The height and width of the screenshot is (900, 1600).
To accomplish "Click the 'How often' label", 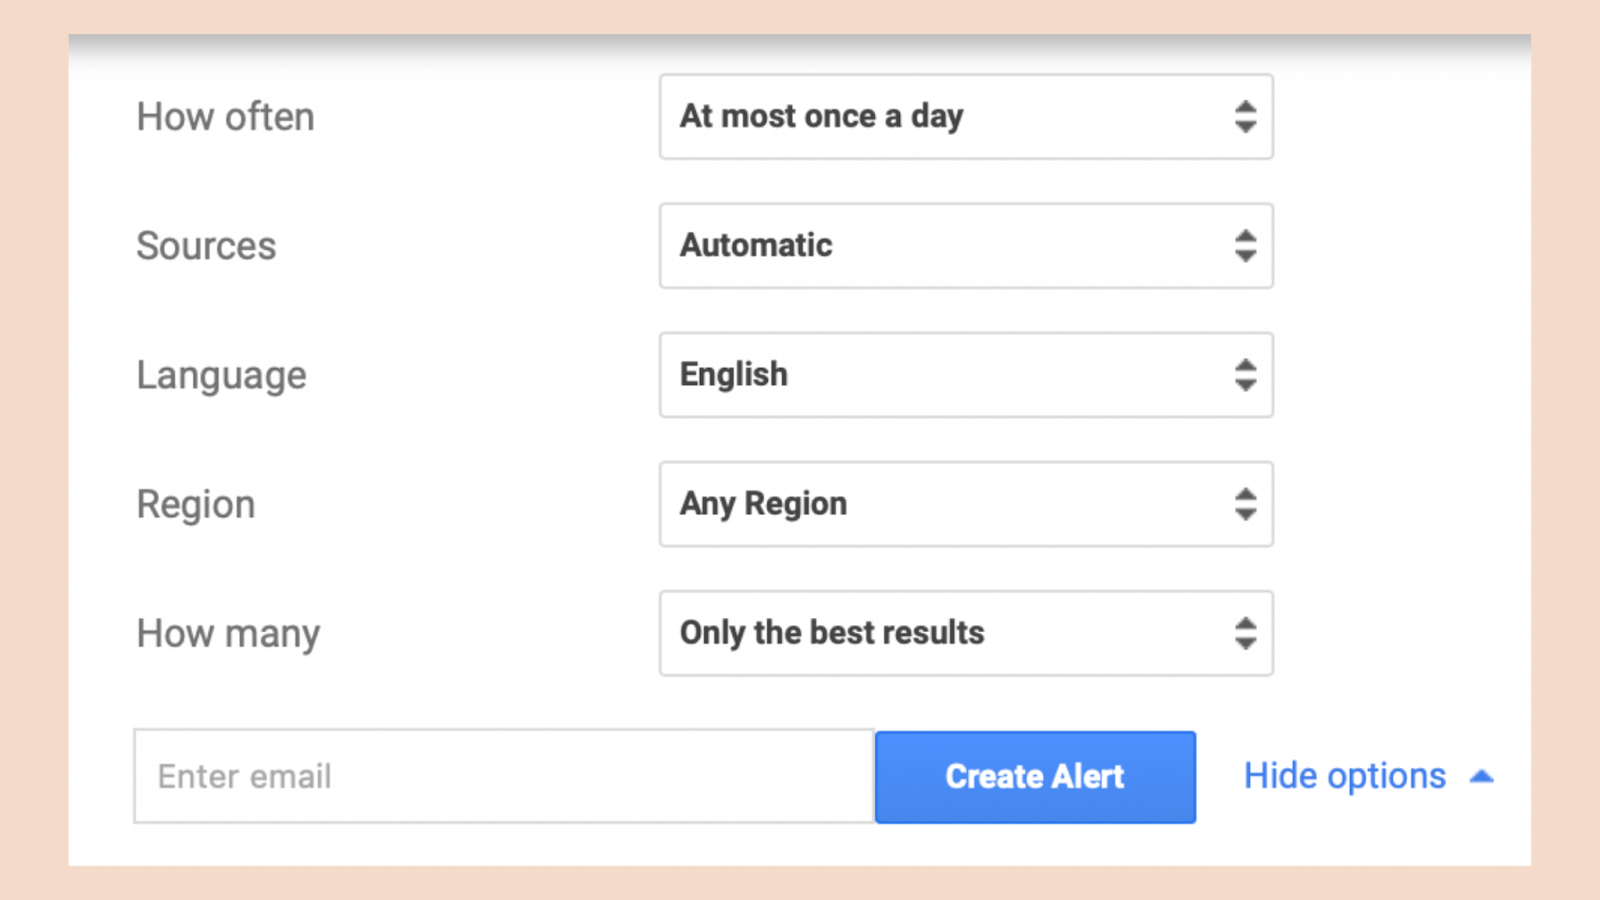I will [x=226, y=117].
